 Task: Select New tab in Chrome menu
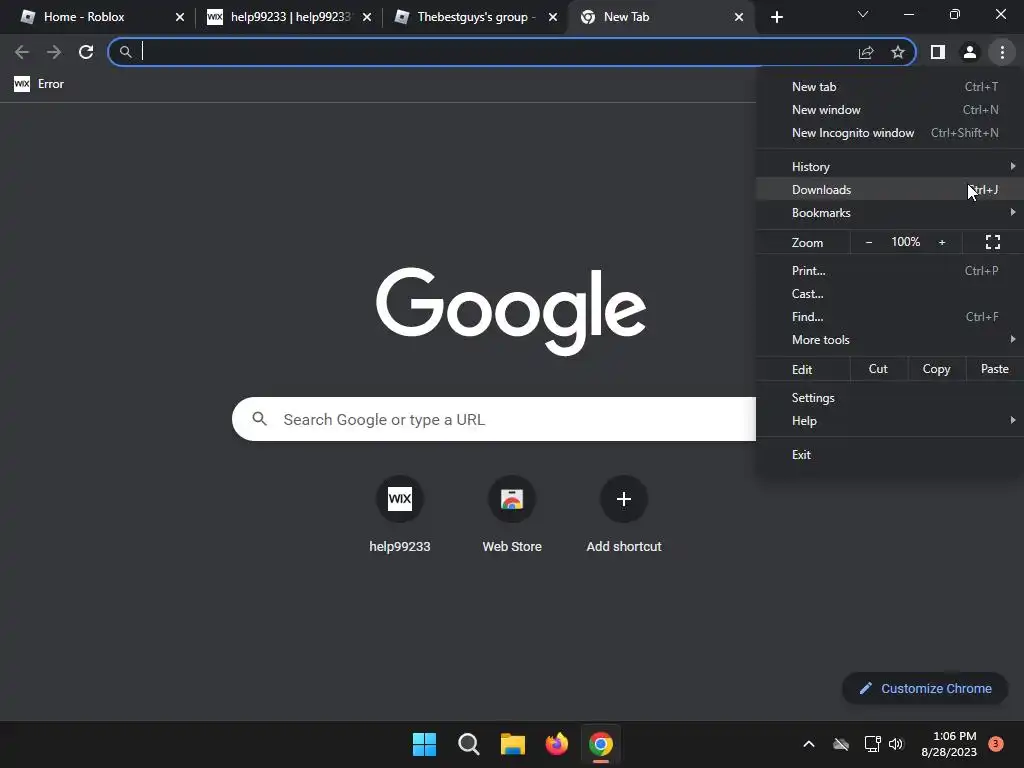[x=890, y=87]
